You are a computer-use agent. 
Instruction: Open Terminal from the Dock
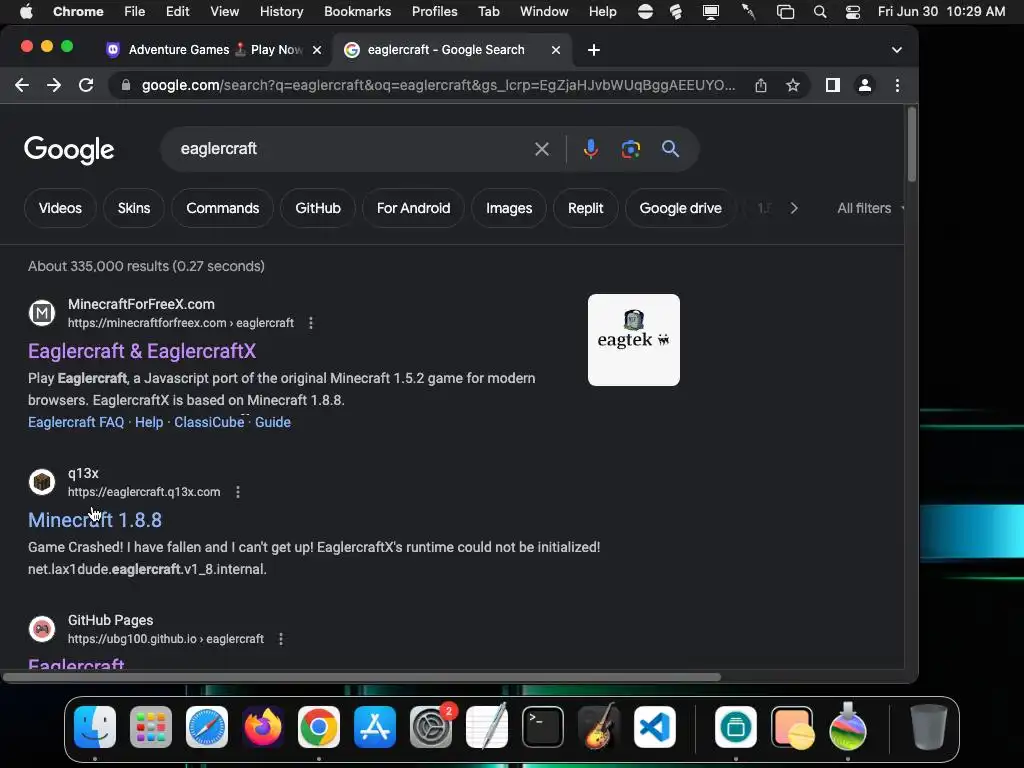click(543, 727)
